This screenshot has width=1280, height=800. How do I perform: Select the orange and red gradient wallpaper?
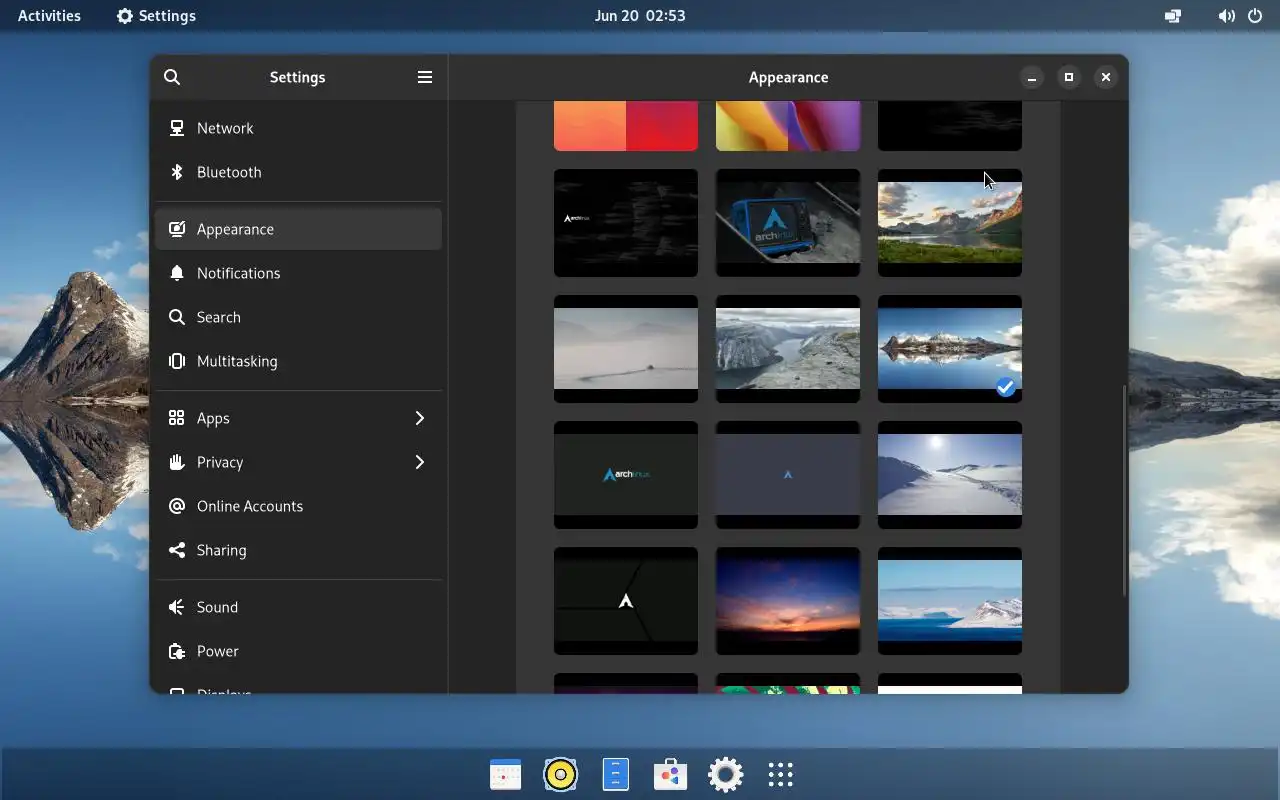(x=626, y=126)
